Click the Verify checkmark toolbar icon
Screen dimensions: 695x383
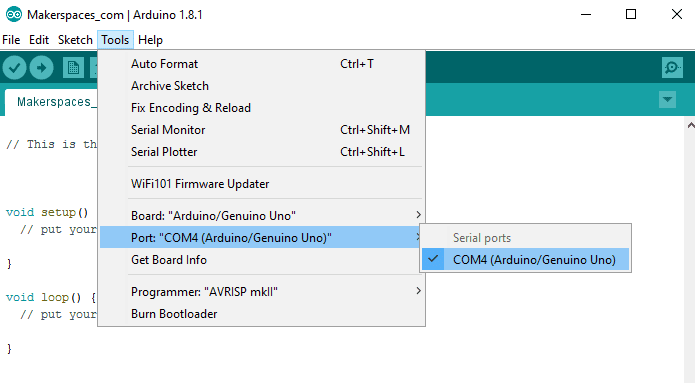click(x=15, y=68)
